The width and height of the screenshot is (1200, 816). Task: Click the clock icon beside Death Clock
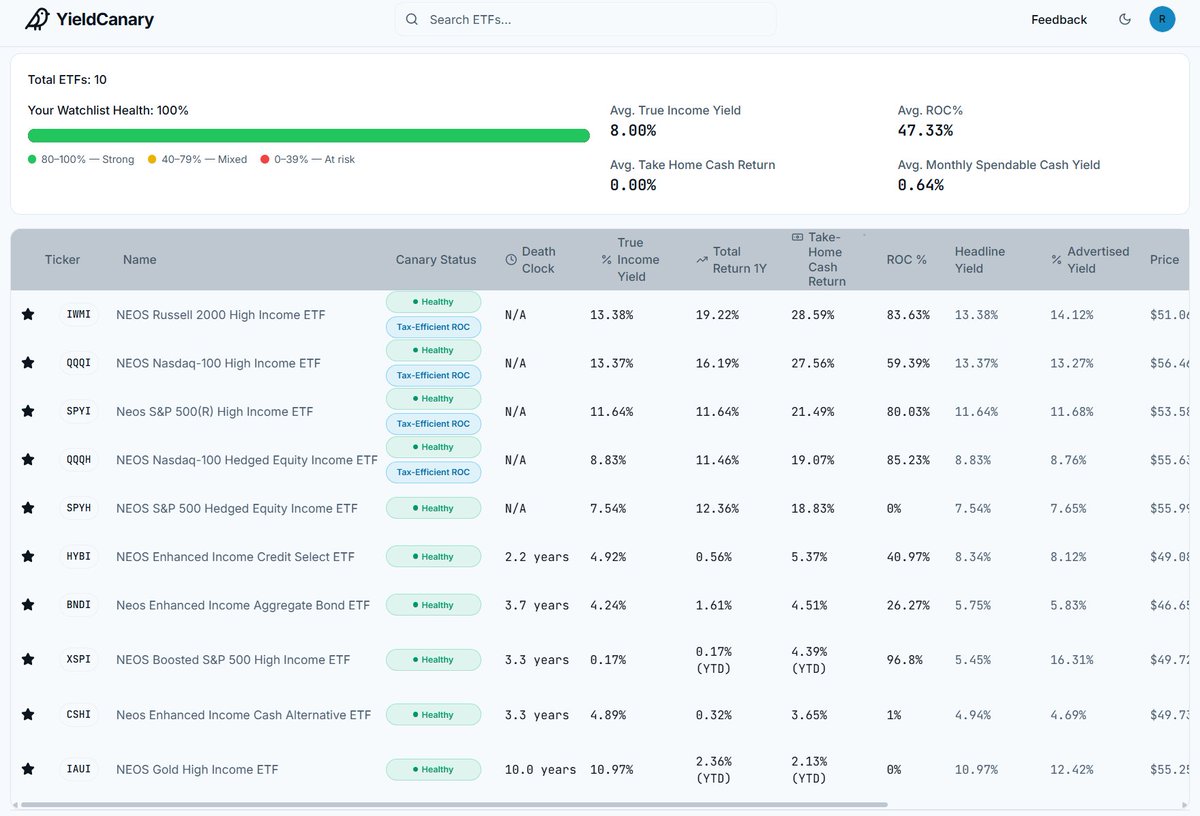[x=511, y=260]
